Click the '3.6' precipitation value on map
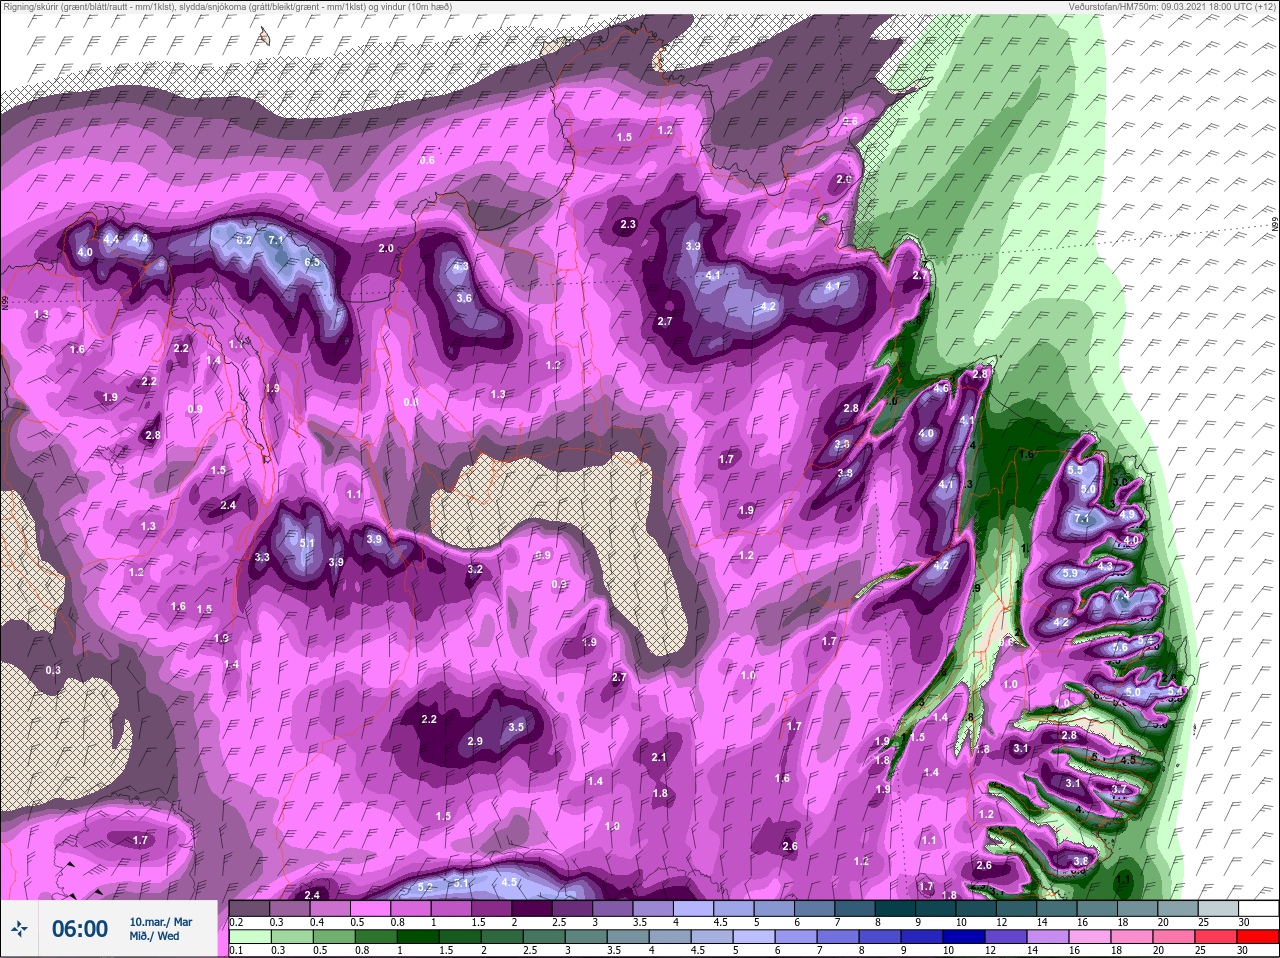This screenshot has width=1280, height=958. [x=464, y=298]
